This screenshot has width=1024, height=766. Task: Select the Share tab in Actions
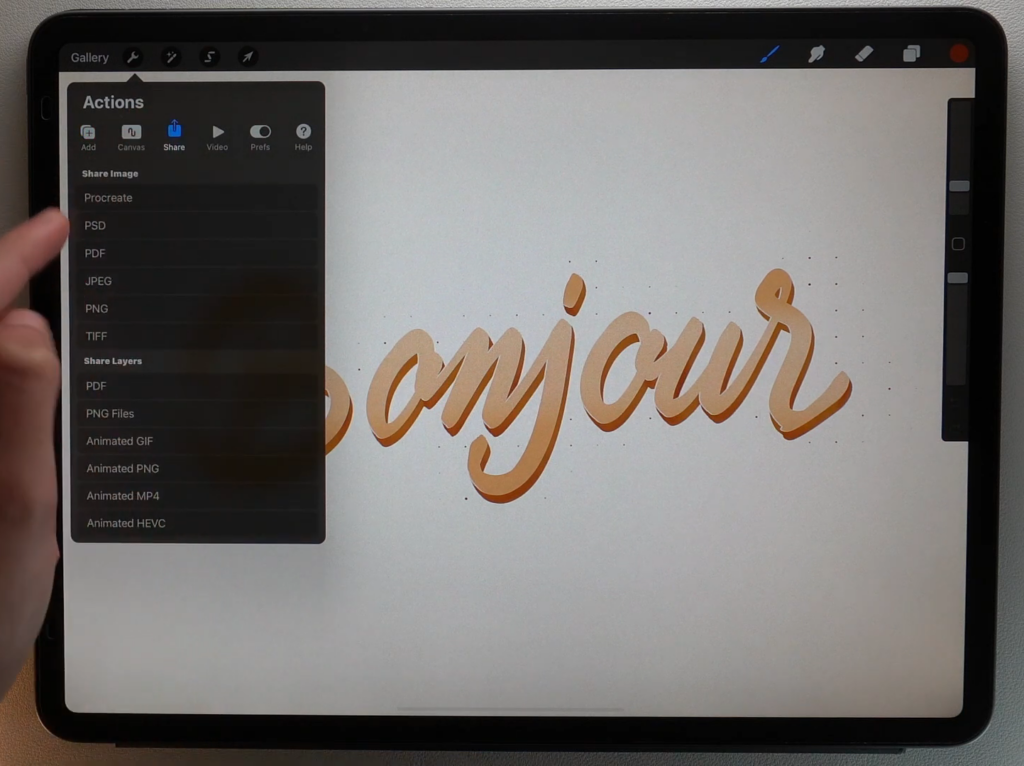pyautogui.click(x=174, y=136)
